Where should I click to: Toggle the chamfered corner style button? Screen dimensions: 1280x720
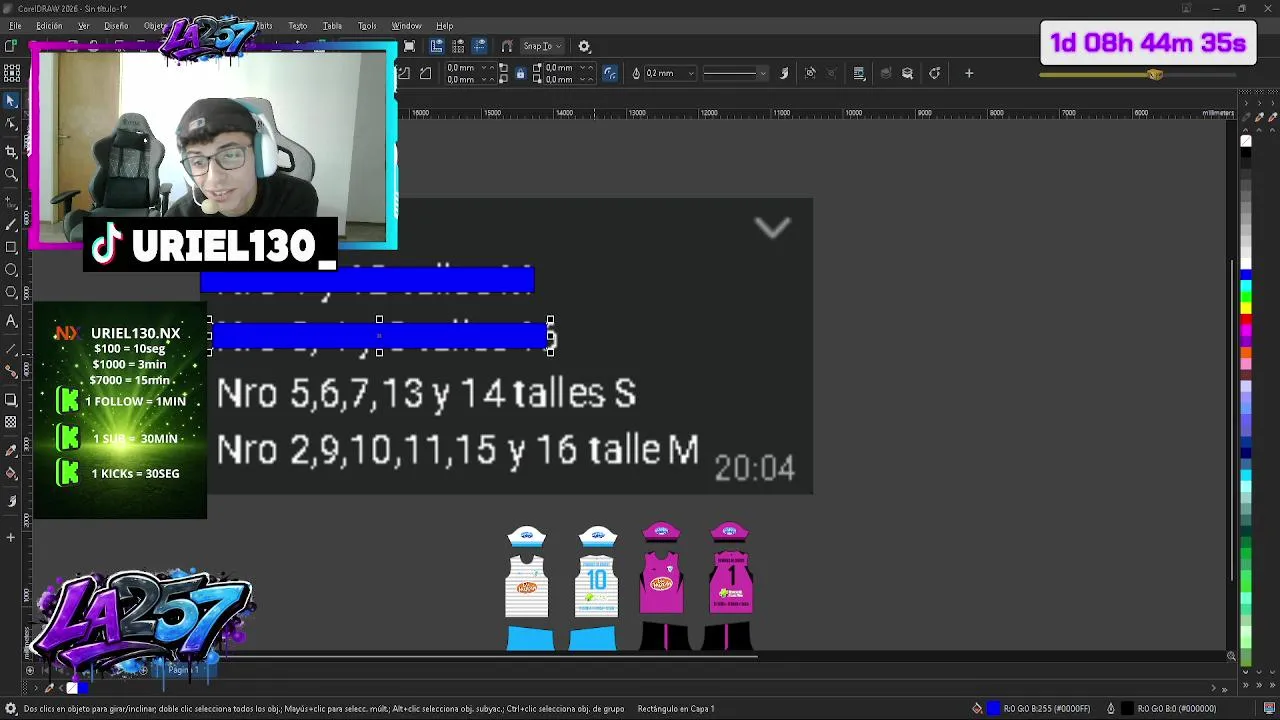tap(426, 73)
